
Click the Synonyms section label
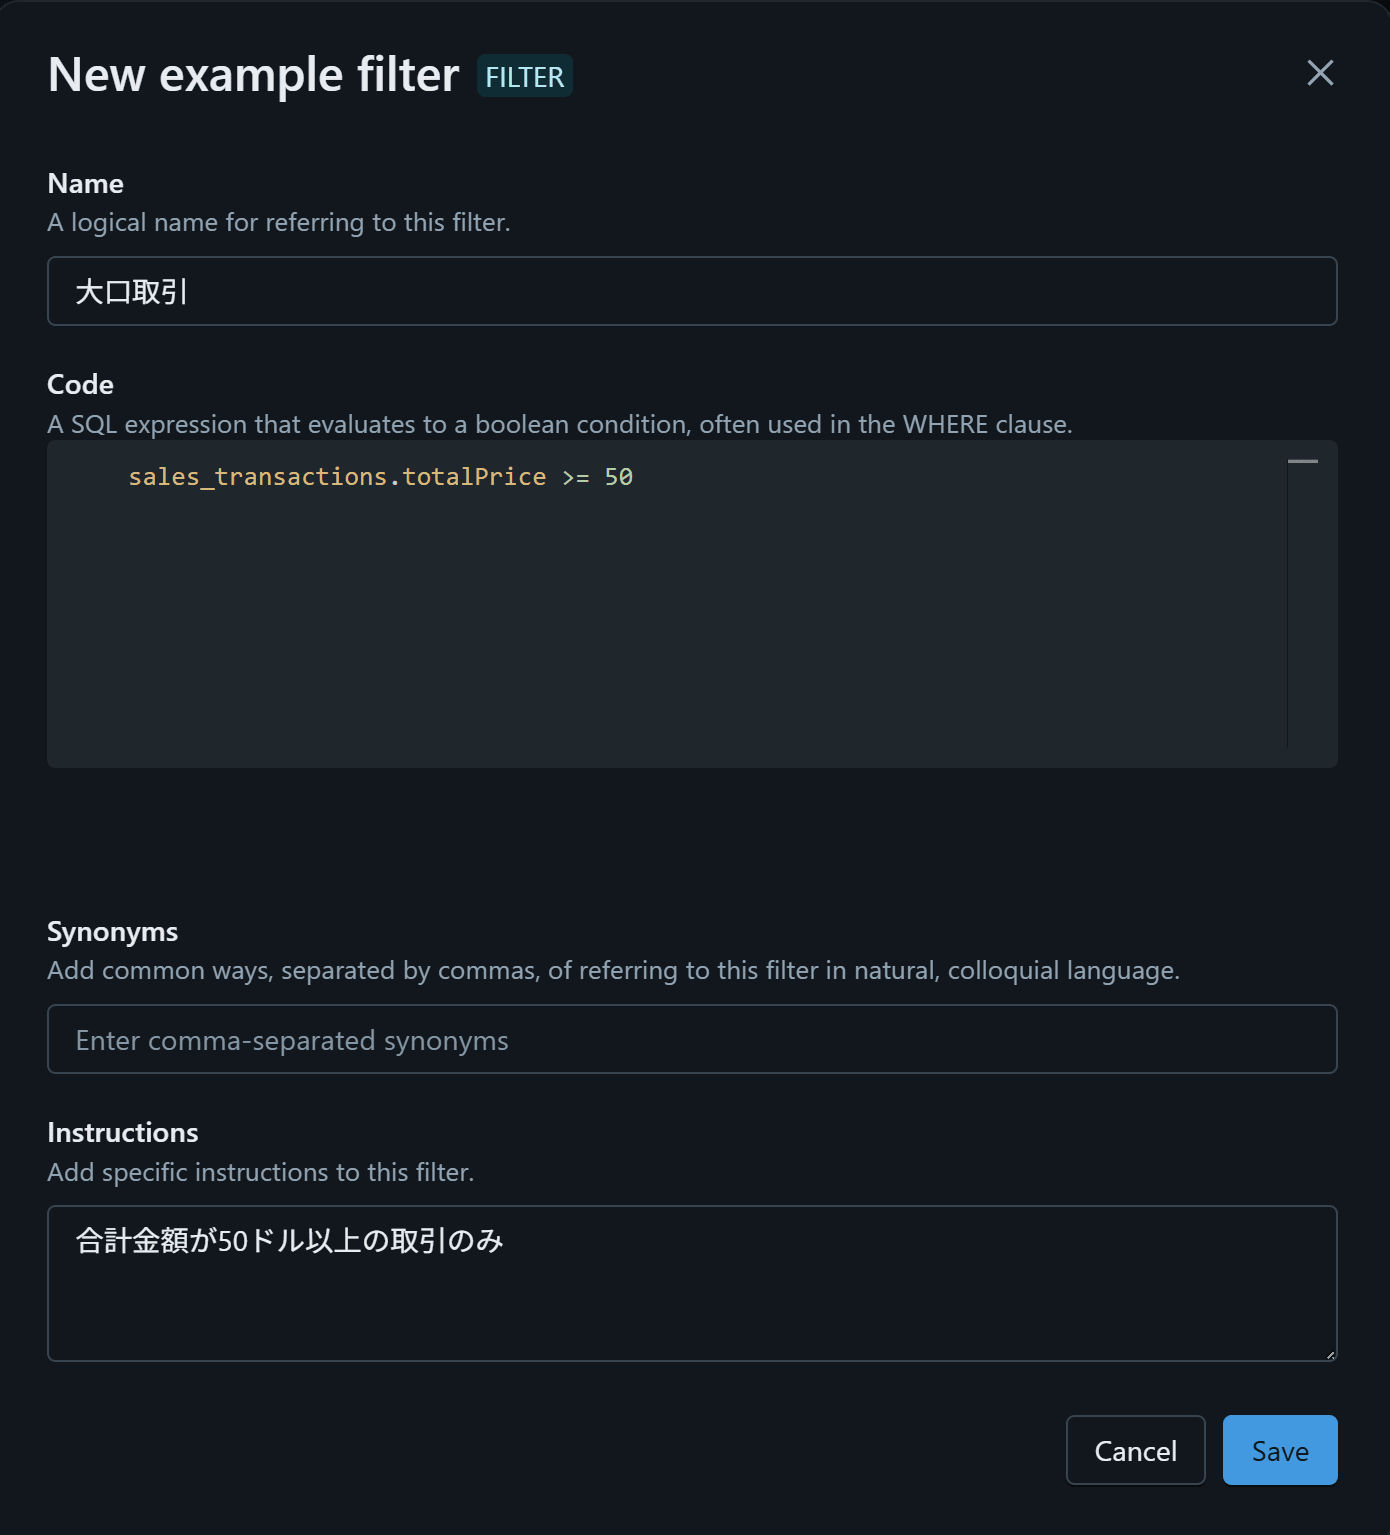click(113, 932)
